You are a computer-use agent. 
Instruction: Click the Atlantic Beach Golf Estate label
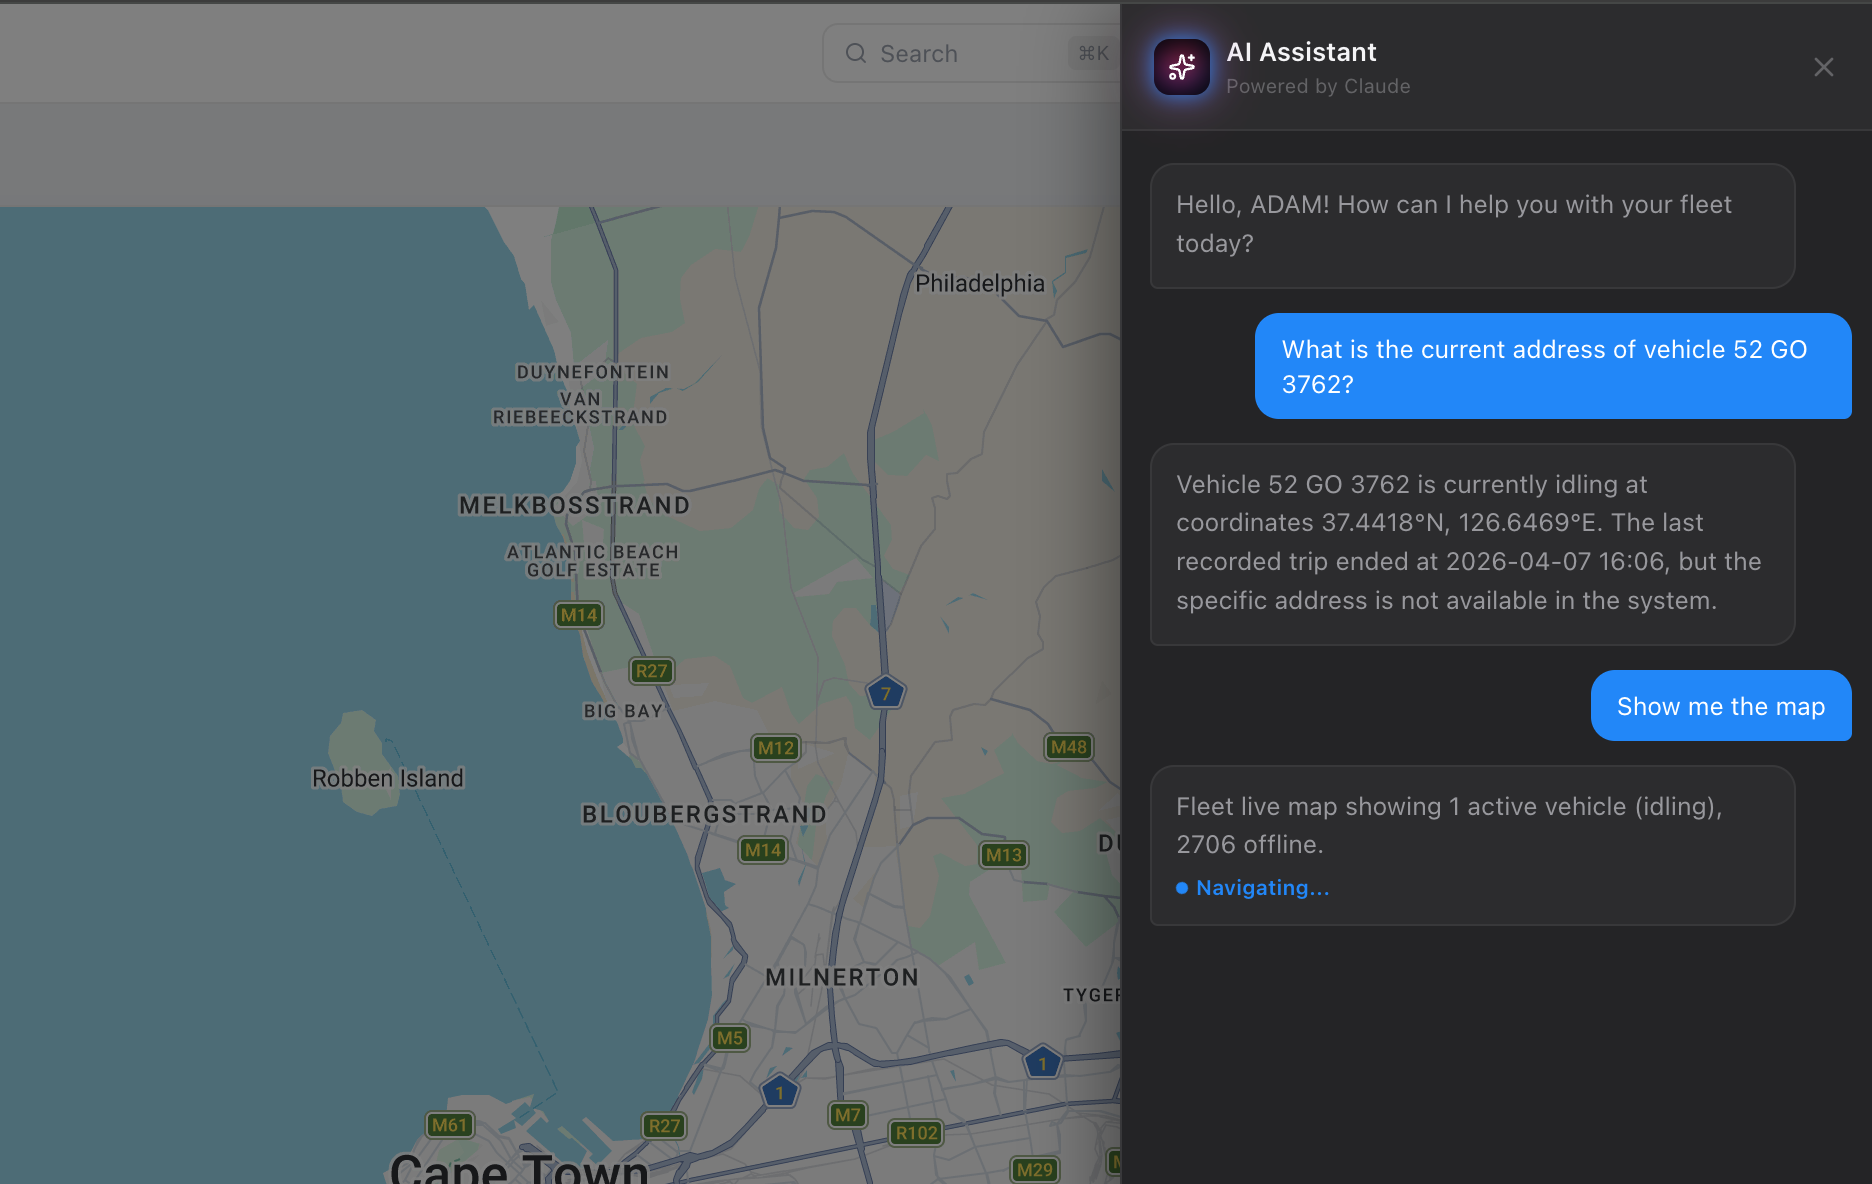(x=594, y=560)
